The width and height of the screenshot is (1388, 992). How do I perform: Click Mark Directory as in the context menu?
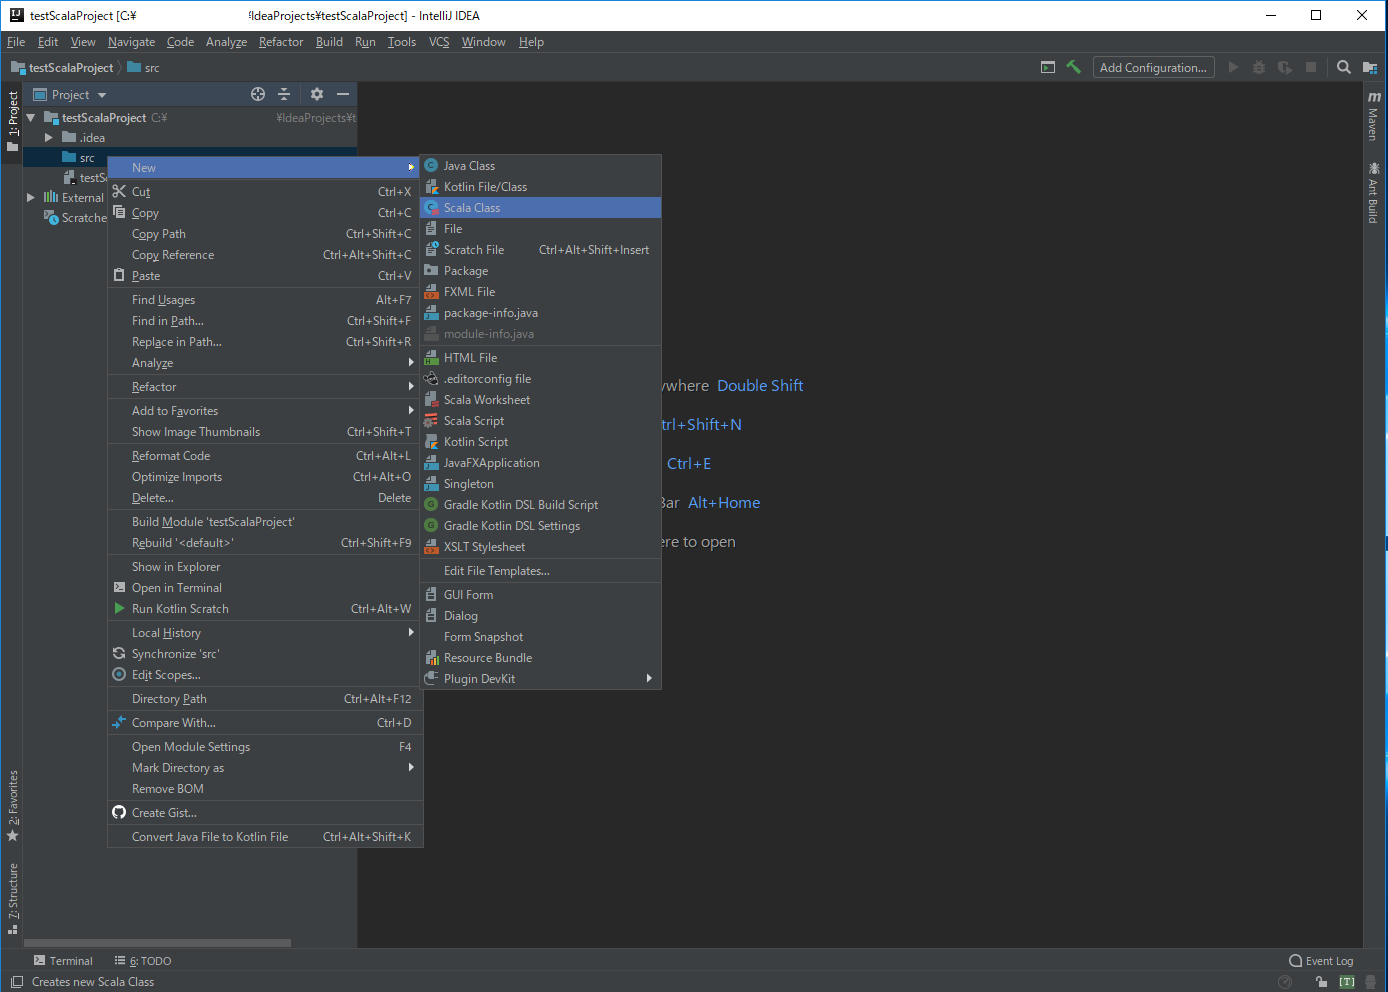pos(265,768)
